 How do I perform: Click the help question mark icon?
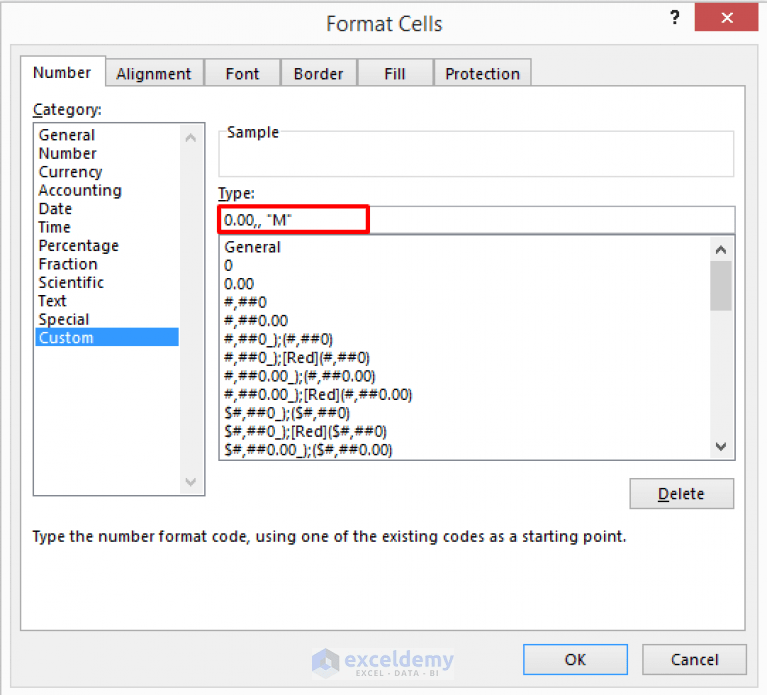[675, 18]
